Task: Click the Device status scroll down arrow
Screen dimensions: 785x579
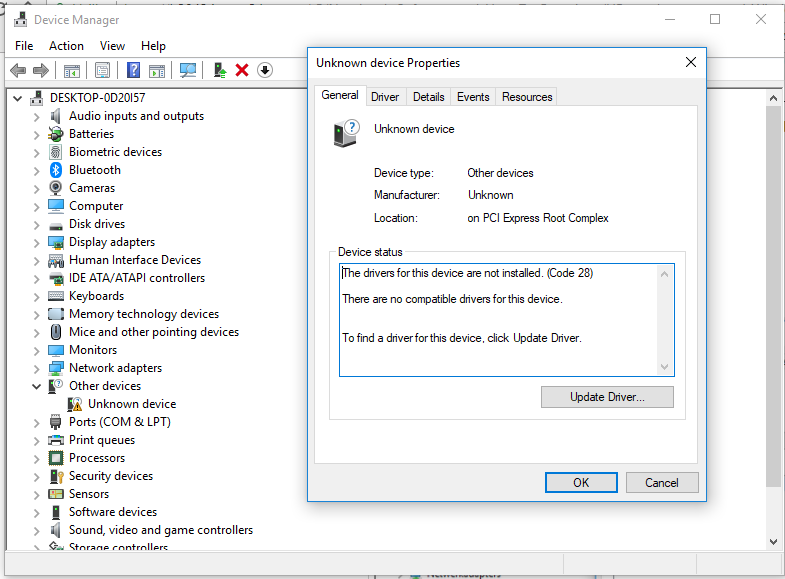Action: pyautogui.click(x=664, y=367)
